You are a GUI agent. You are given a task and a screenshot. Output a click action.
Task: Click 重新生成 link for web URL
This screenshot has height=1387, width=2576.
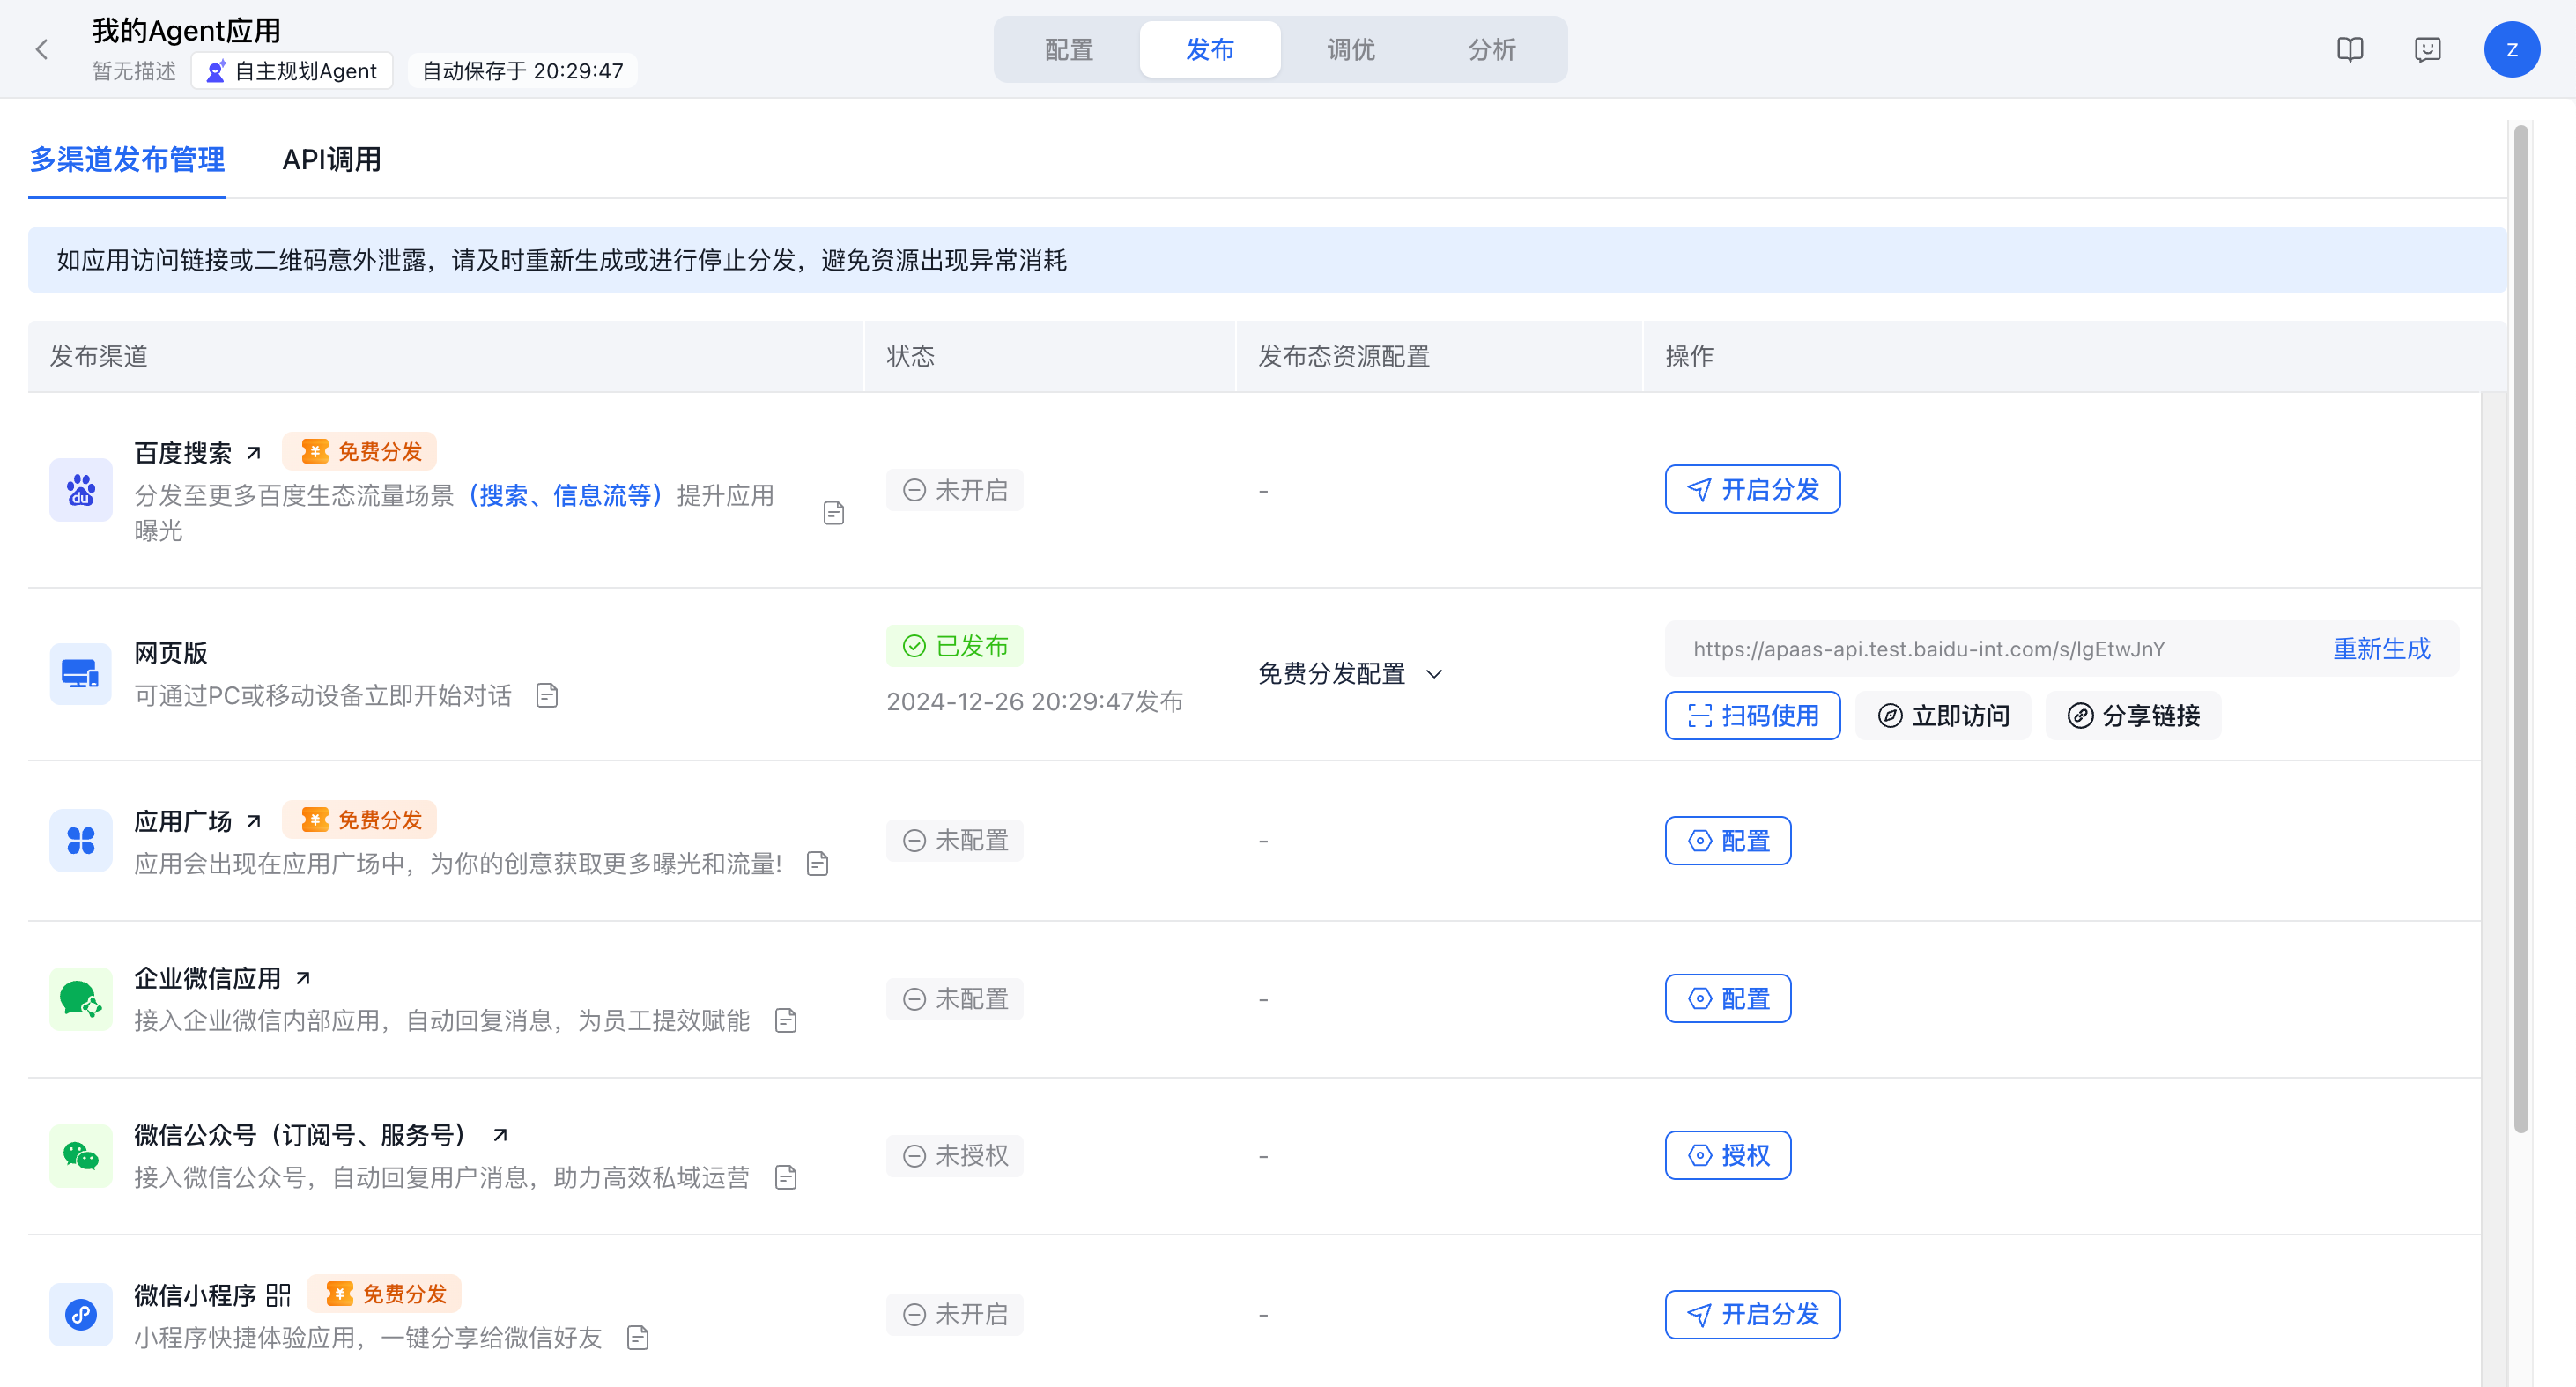coord(2381,649)
